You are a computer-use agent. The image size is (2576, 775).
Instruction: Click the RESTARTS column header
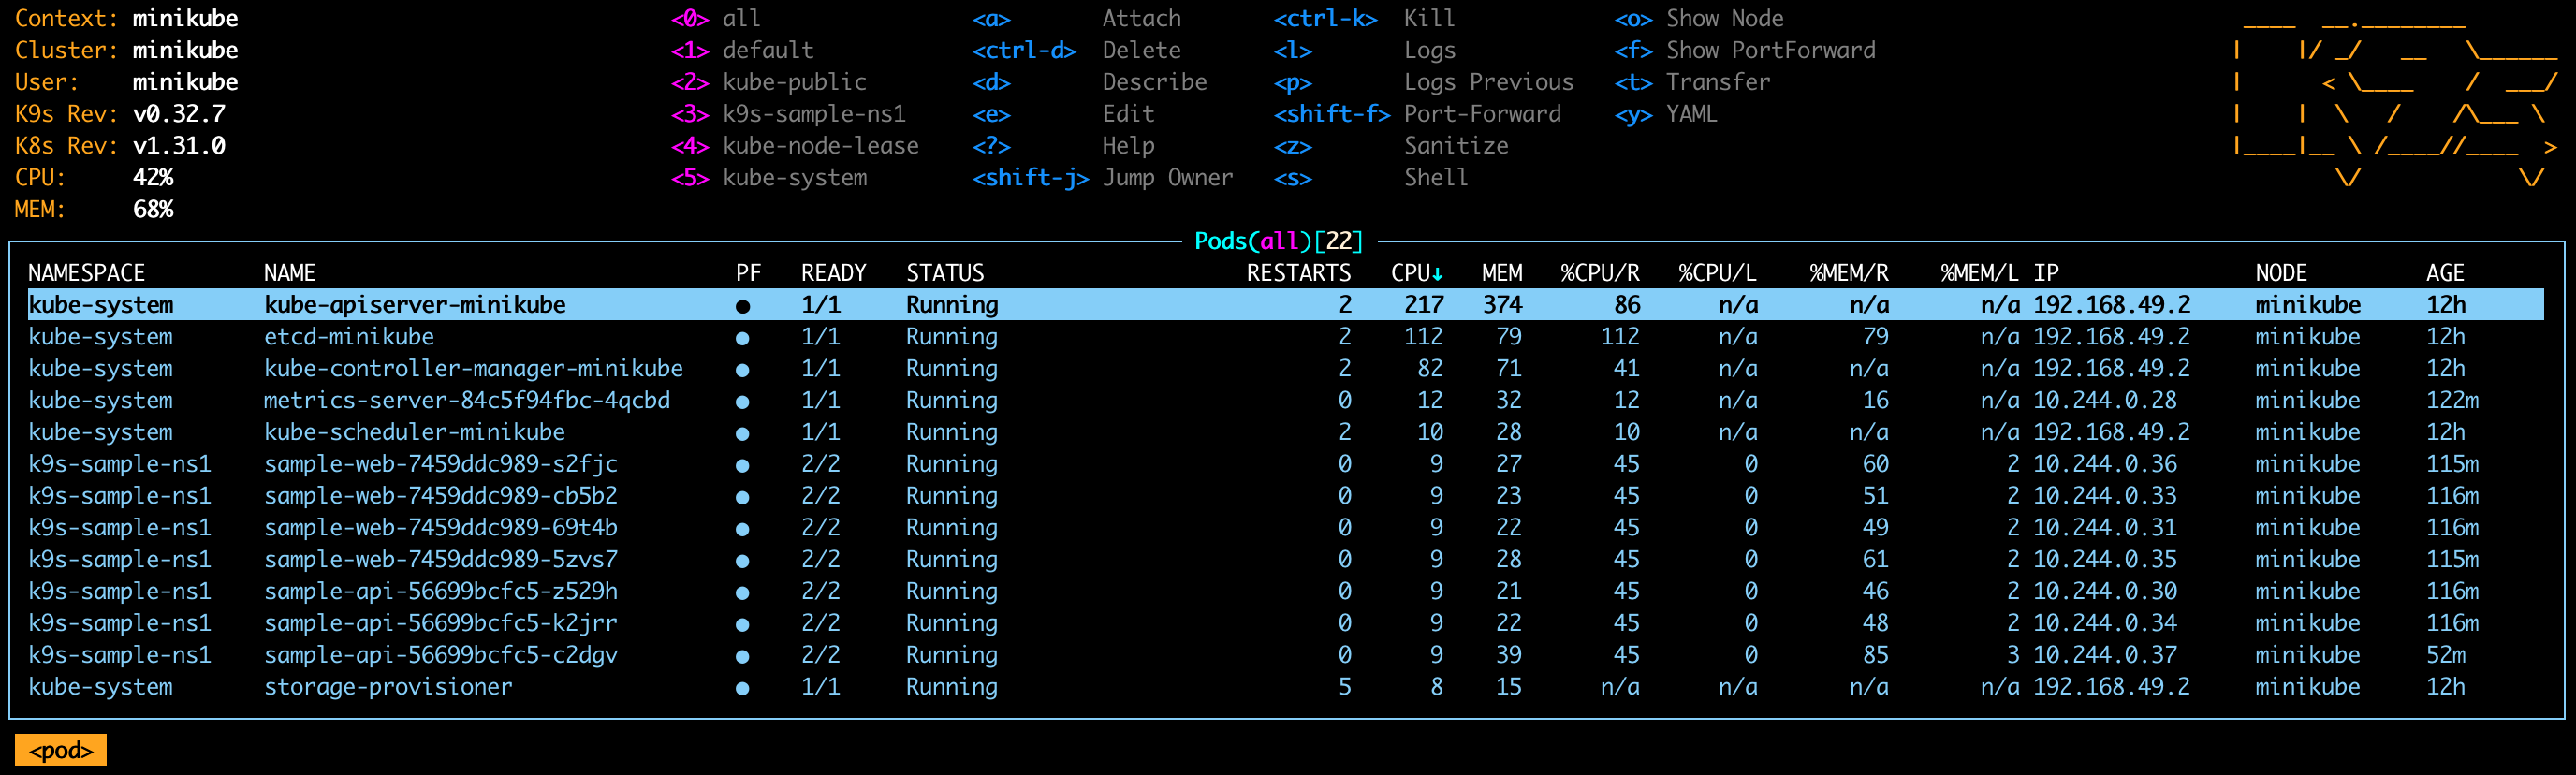click(1298, 273)
